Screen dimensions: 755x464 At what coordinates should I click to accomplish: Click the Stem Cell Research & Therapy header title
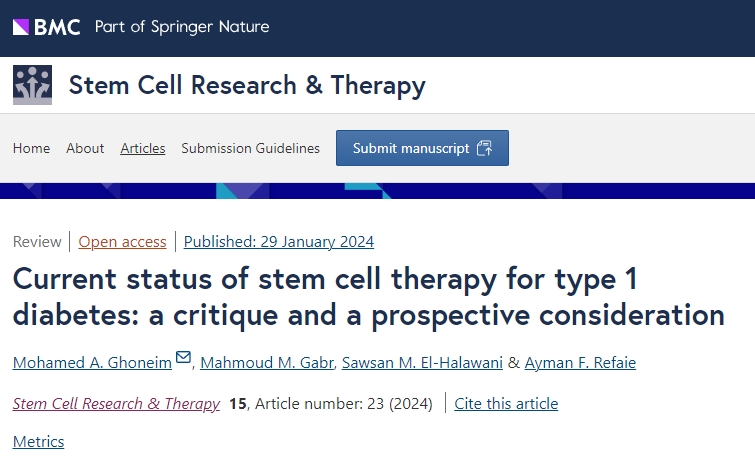pyautogui.click(x=247, y=86)
